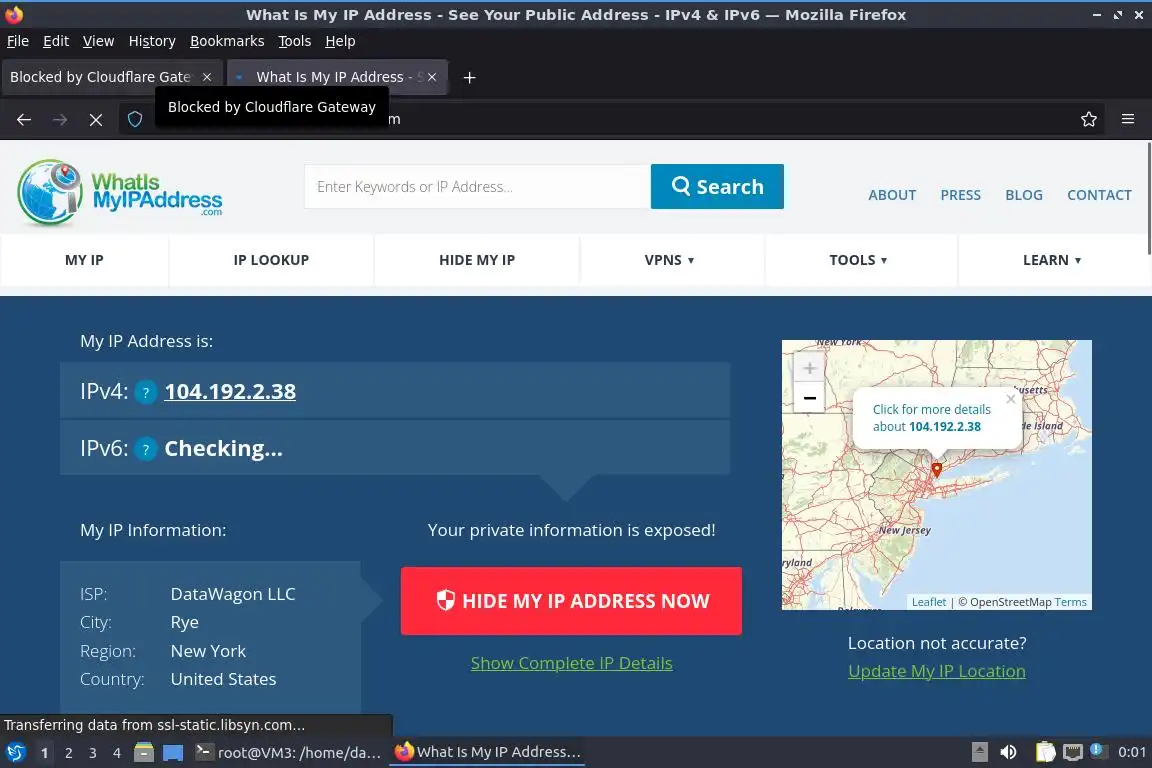
Task: Open Update My IP Location link
Action: coord(937,671)
